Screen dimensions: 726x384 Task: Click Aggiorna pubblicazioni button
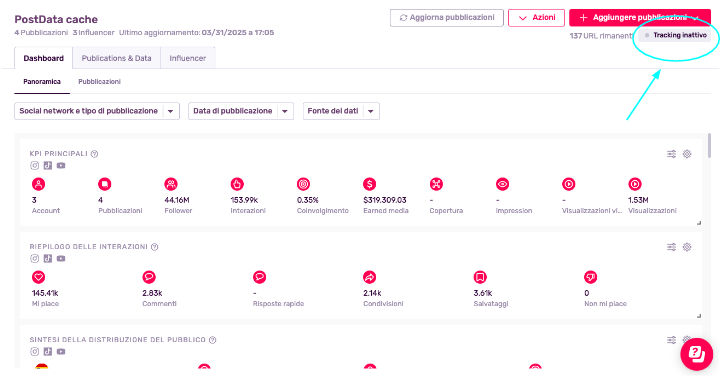(x=447, y=18)
